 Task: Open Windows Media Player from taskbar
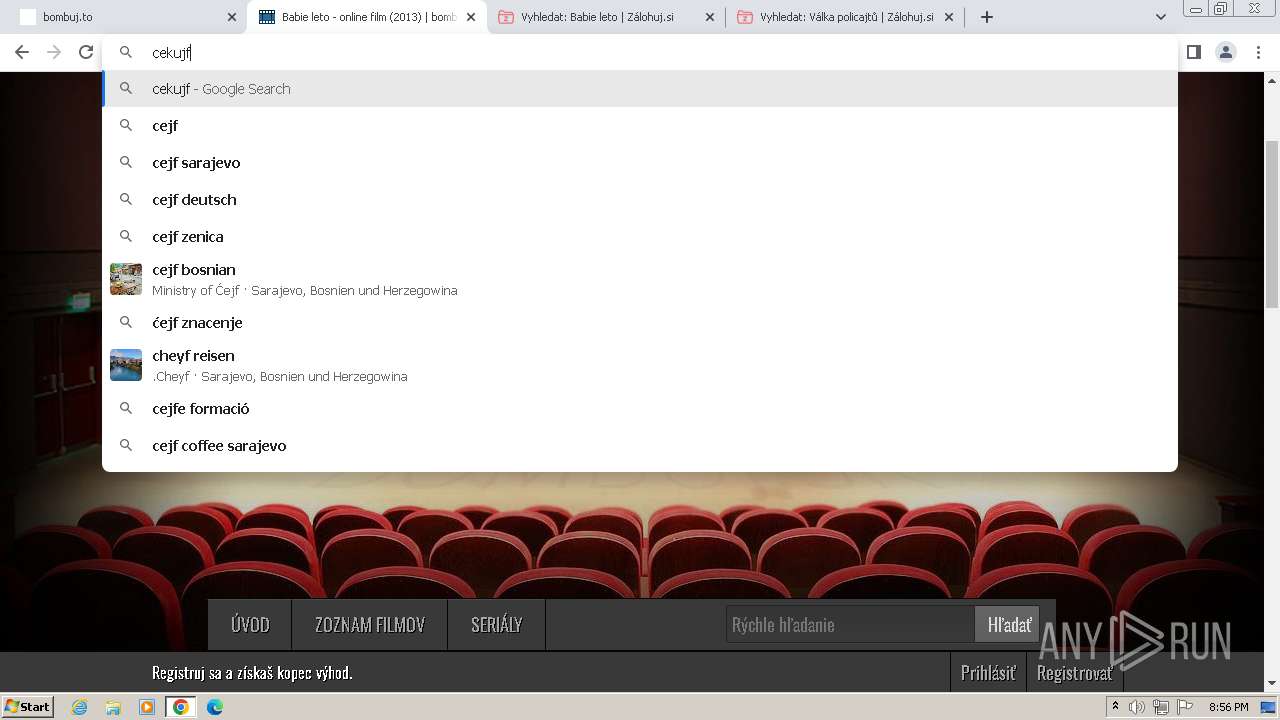[x=147, y=707]
